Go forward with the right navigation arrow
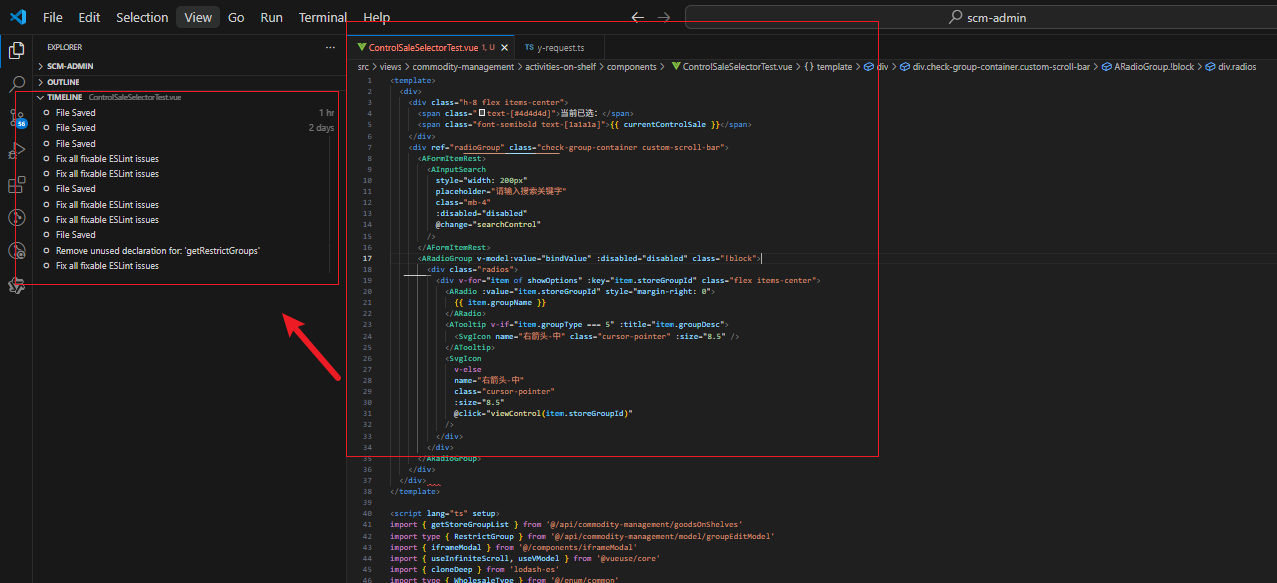The height and width of the screenshot is (583, 1277). (664, 17)
